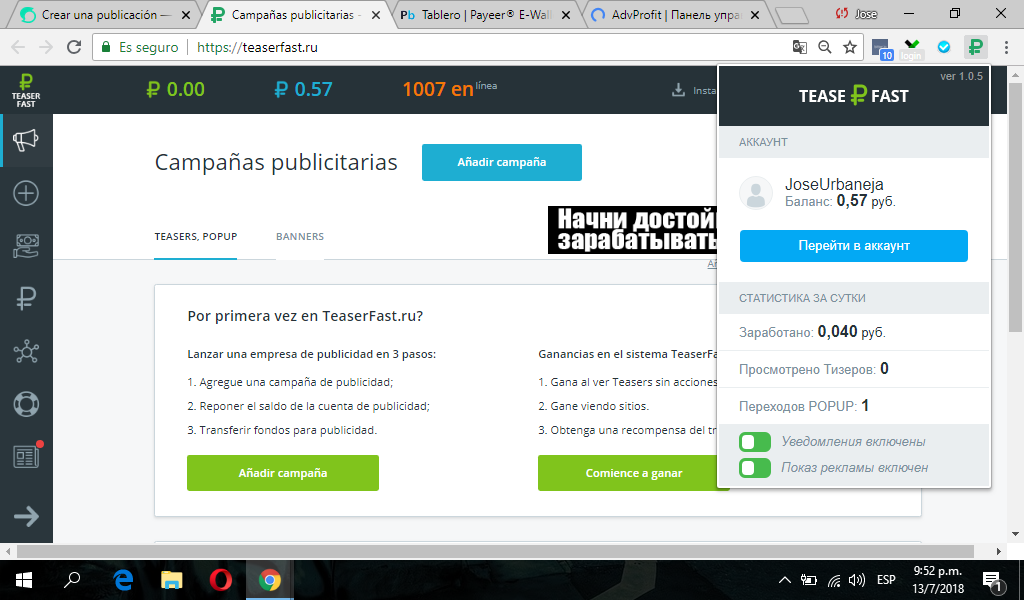Screen dimensions: 1024x600
Task: Click the user avatar in the extension popup
Action: pos(756,193)
